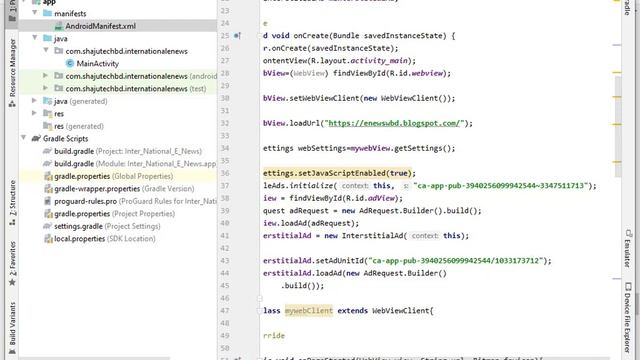
Task: Expand the (test) package node
Action: [46, 88]
